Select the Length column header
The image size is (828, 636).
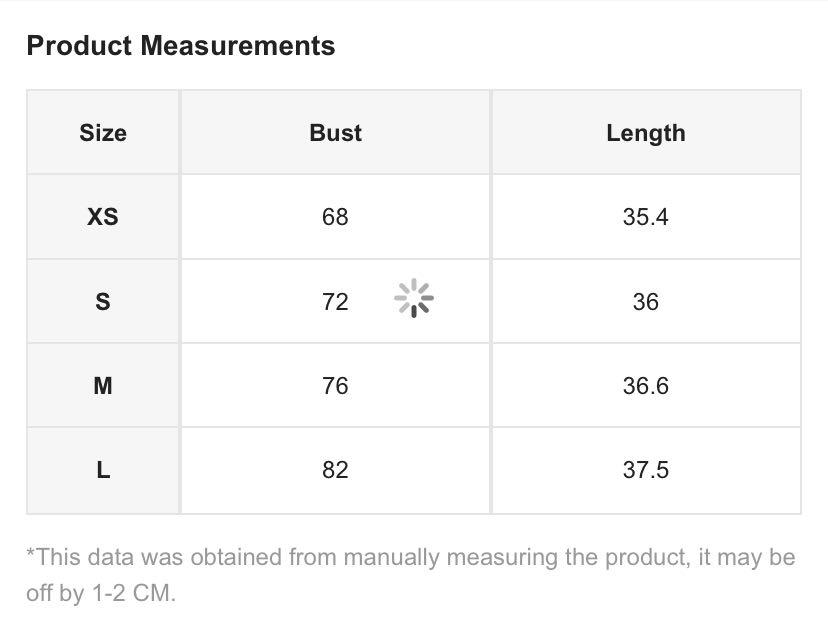point(646,134)
